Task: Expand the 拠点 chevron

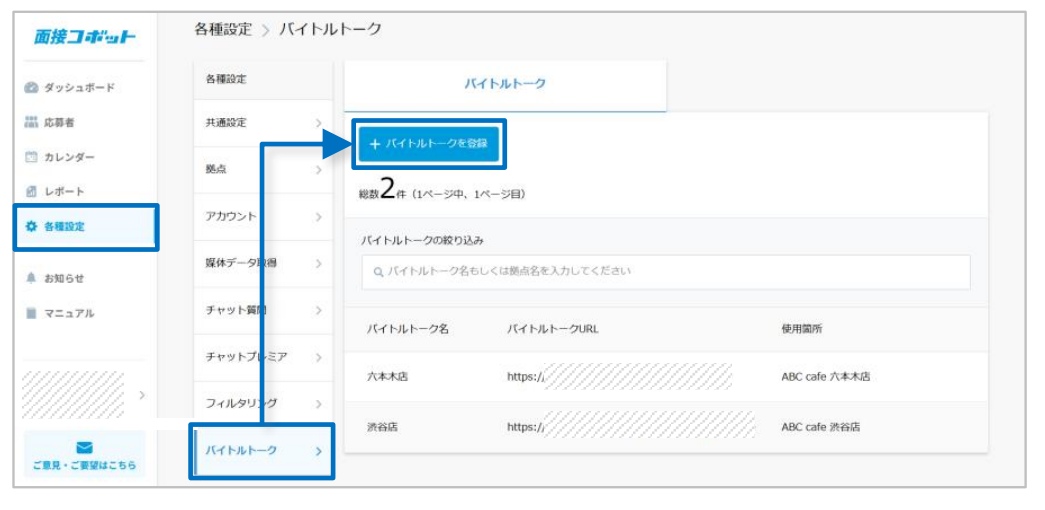Action: [x=318, y=169]
